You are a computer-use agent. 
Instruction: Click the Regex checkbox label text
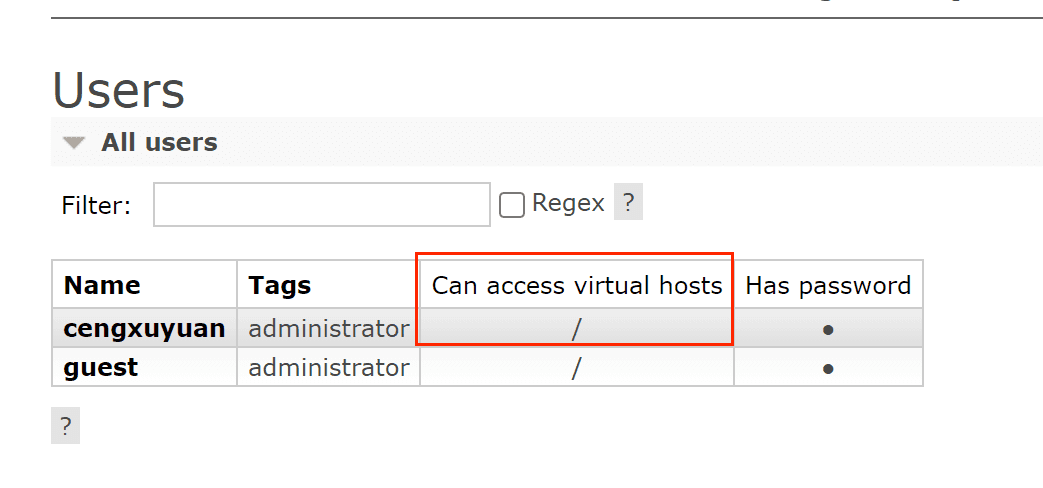point(568,203)
